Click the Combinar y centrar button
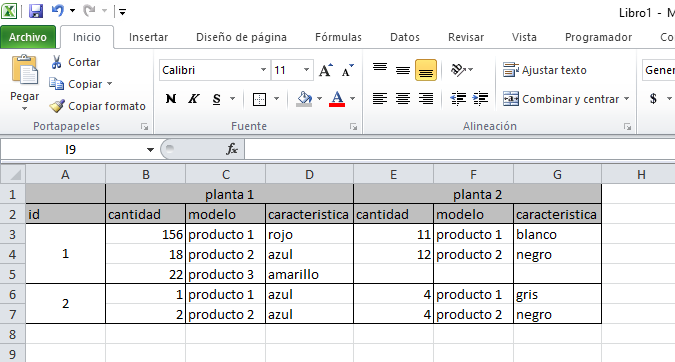The image size is (675, 362). pos(561,99)
